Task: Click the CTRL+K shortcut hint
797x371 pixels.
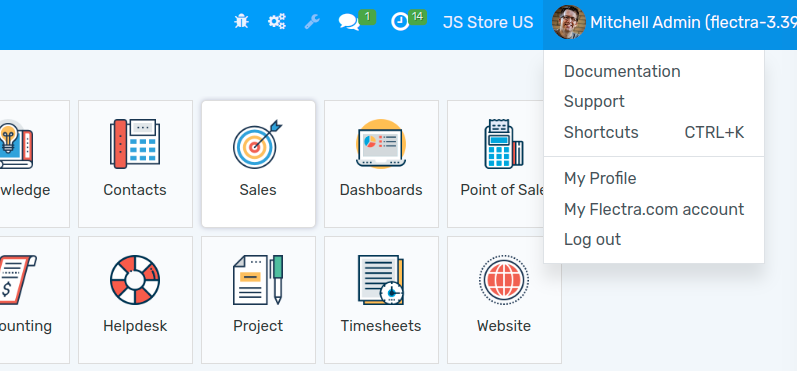Action: pos(714,132)
